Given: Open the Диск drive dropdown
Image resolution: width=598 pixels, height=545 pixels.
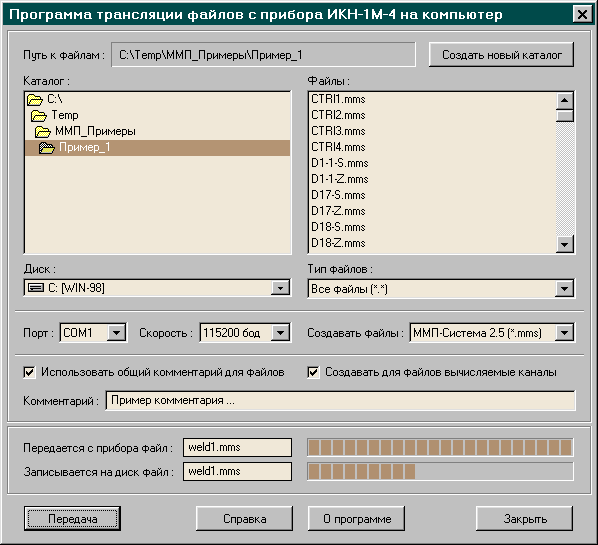Looking at the screenshot, I should click(x=280, y=288).
